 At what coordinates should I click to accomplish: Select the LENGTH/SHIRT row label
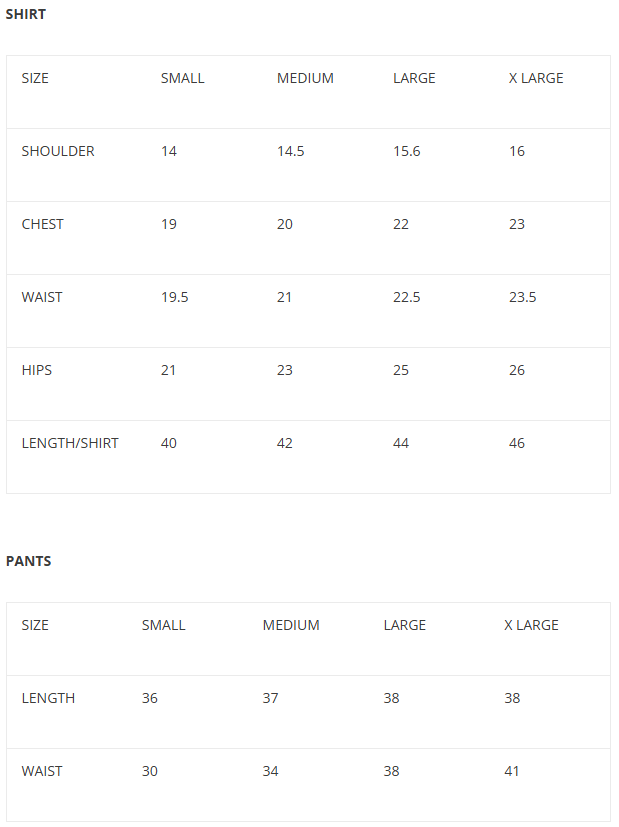pos(70,443)
